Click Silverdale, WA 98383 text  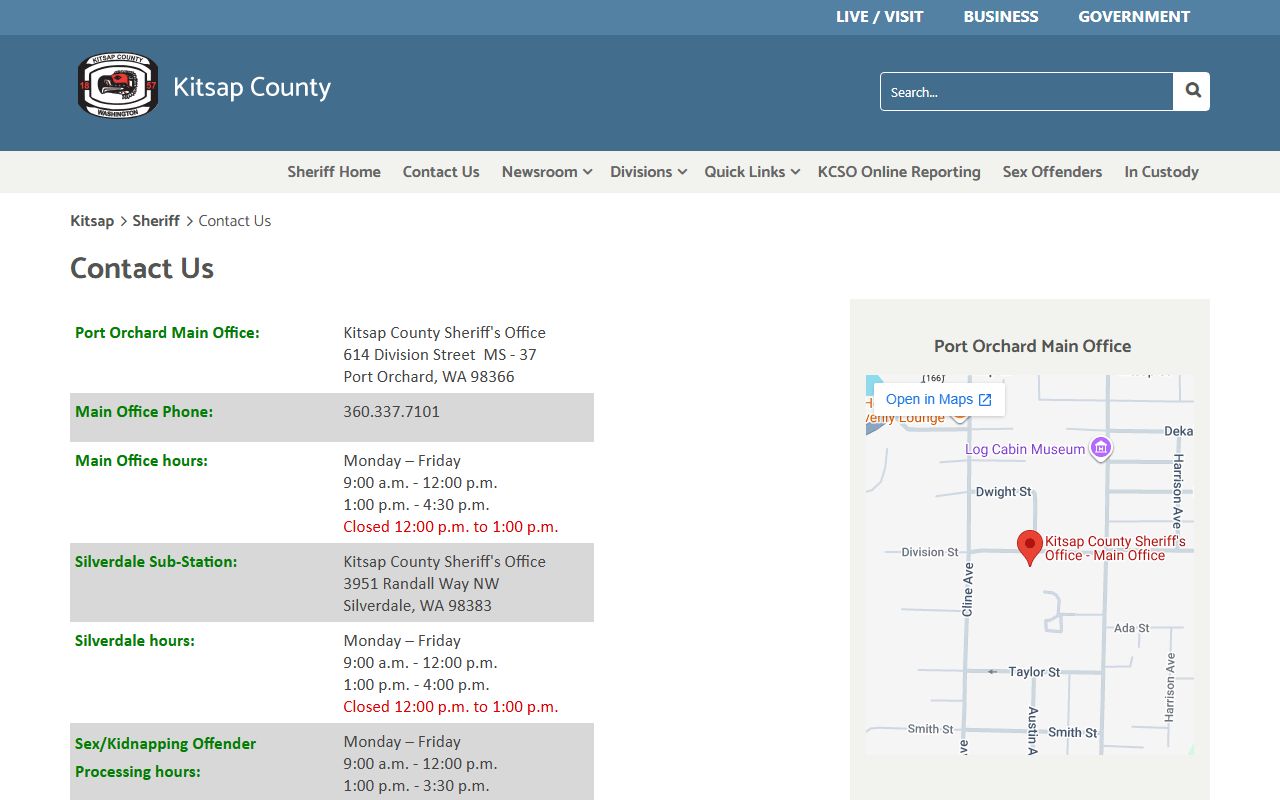click(x=417, y=605)
